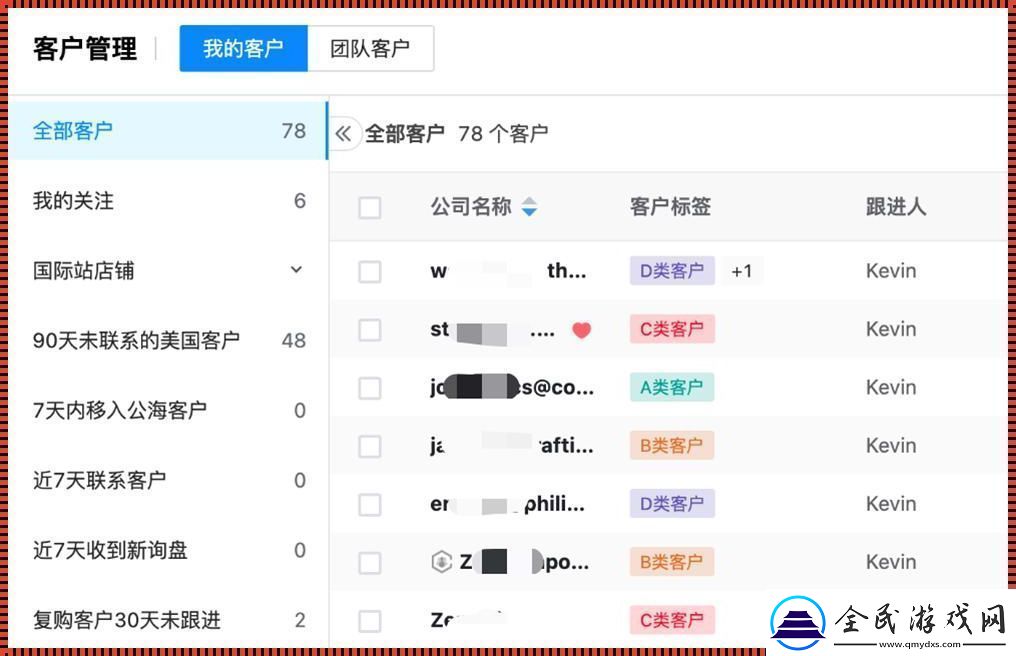Open 复购客户30天未跟进 filter
The image size is (1016, 656).
(168, 620)
